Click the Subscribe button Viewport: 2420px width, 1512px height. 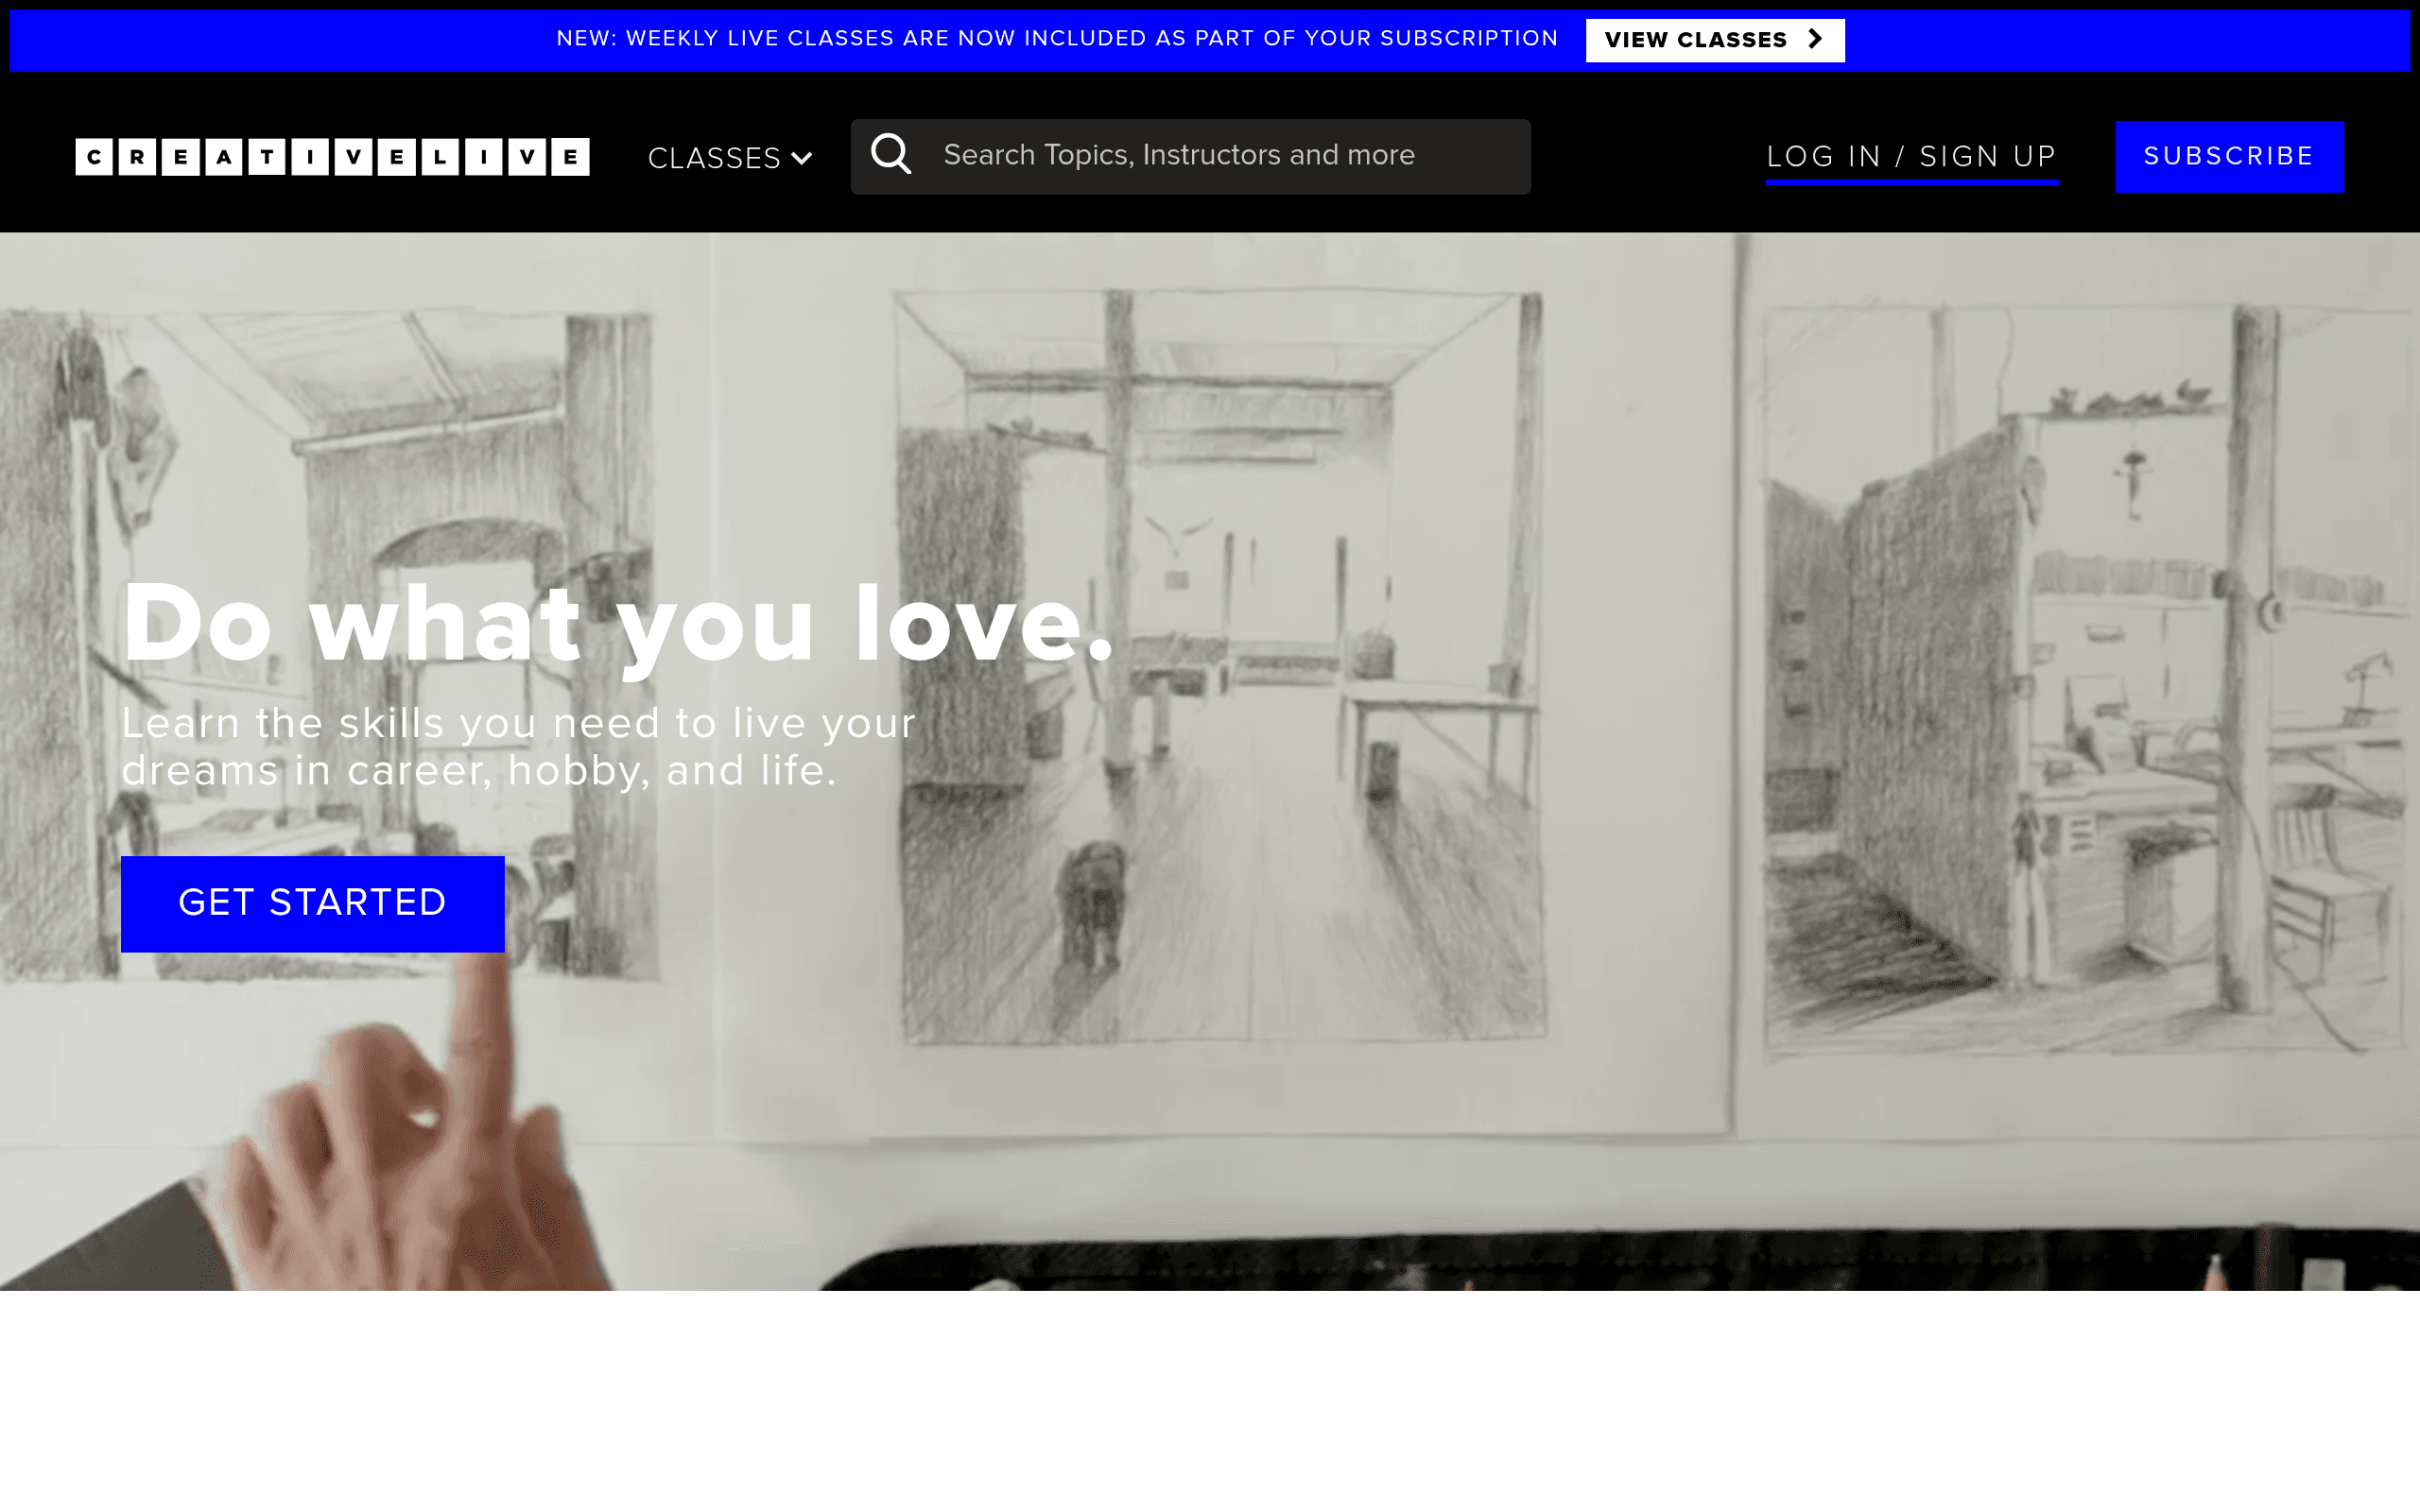[x=2229, y=157]
